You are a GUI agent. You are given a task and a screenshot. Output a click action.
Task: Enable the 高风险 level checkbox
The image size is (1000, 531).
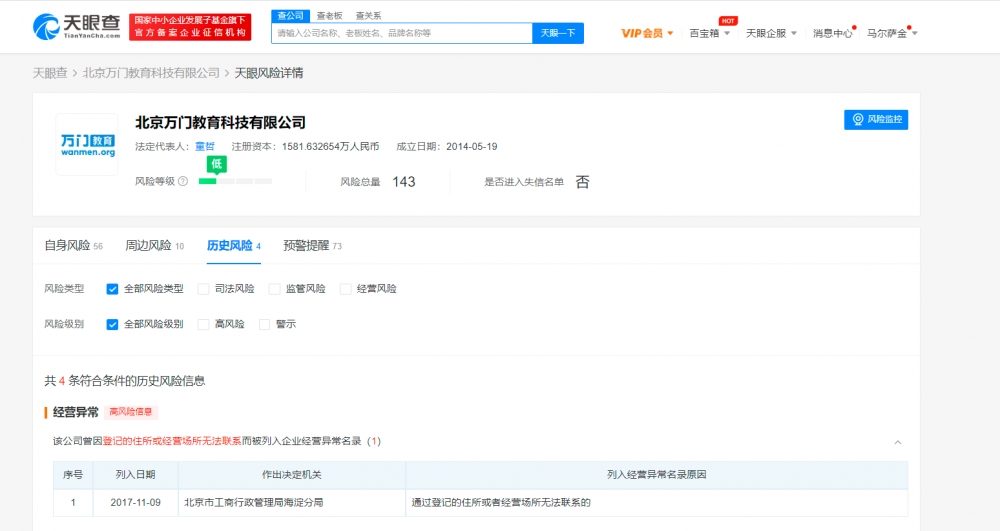point(203,324)
